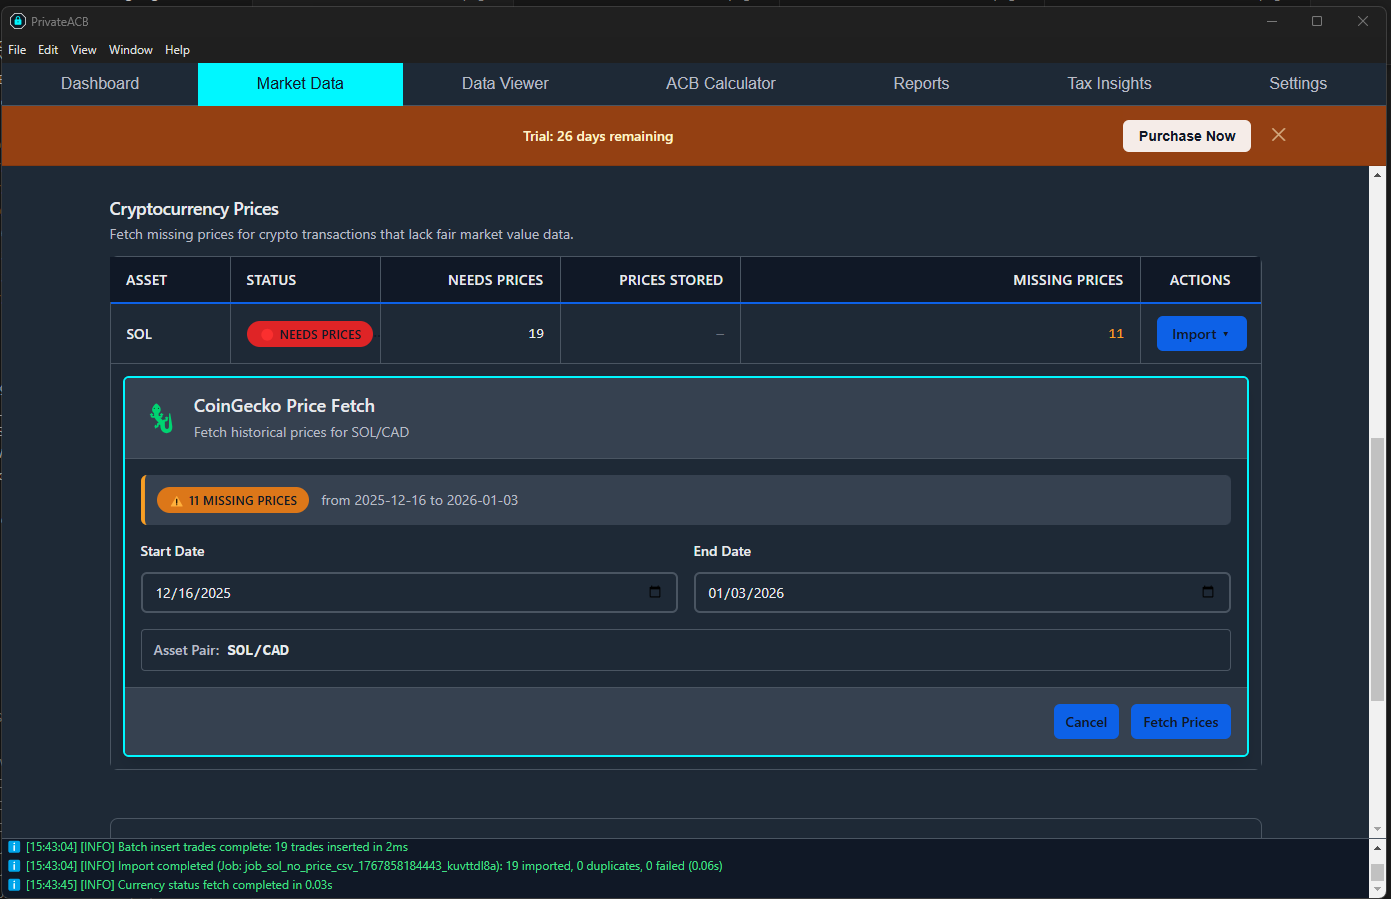Click the CoinGecko Price Fetch title

coord(284,406)
